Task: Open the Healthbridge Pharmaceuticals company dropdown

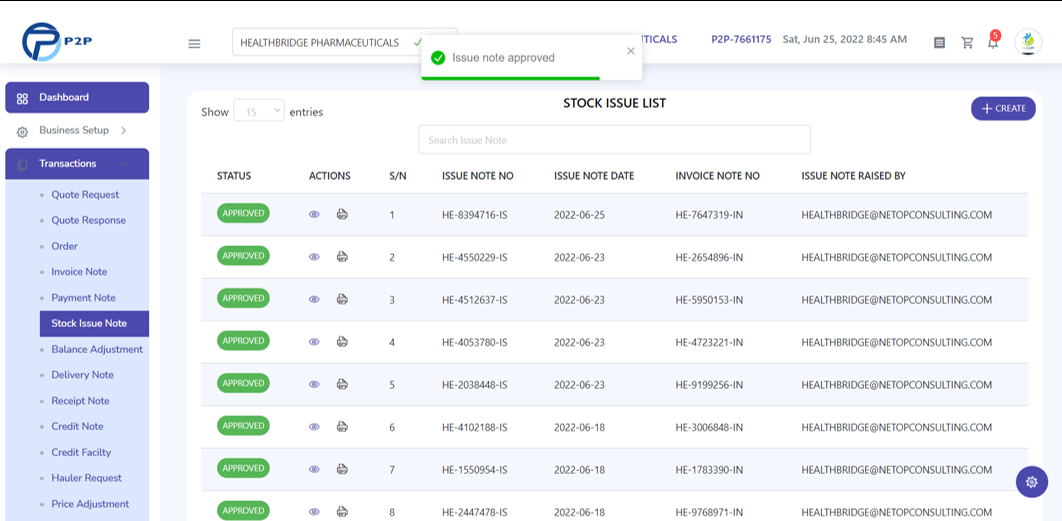Action: click(345, 42)
